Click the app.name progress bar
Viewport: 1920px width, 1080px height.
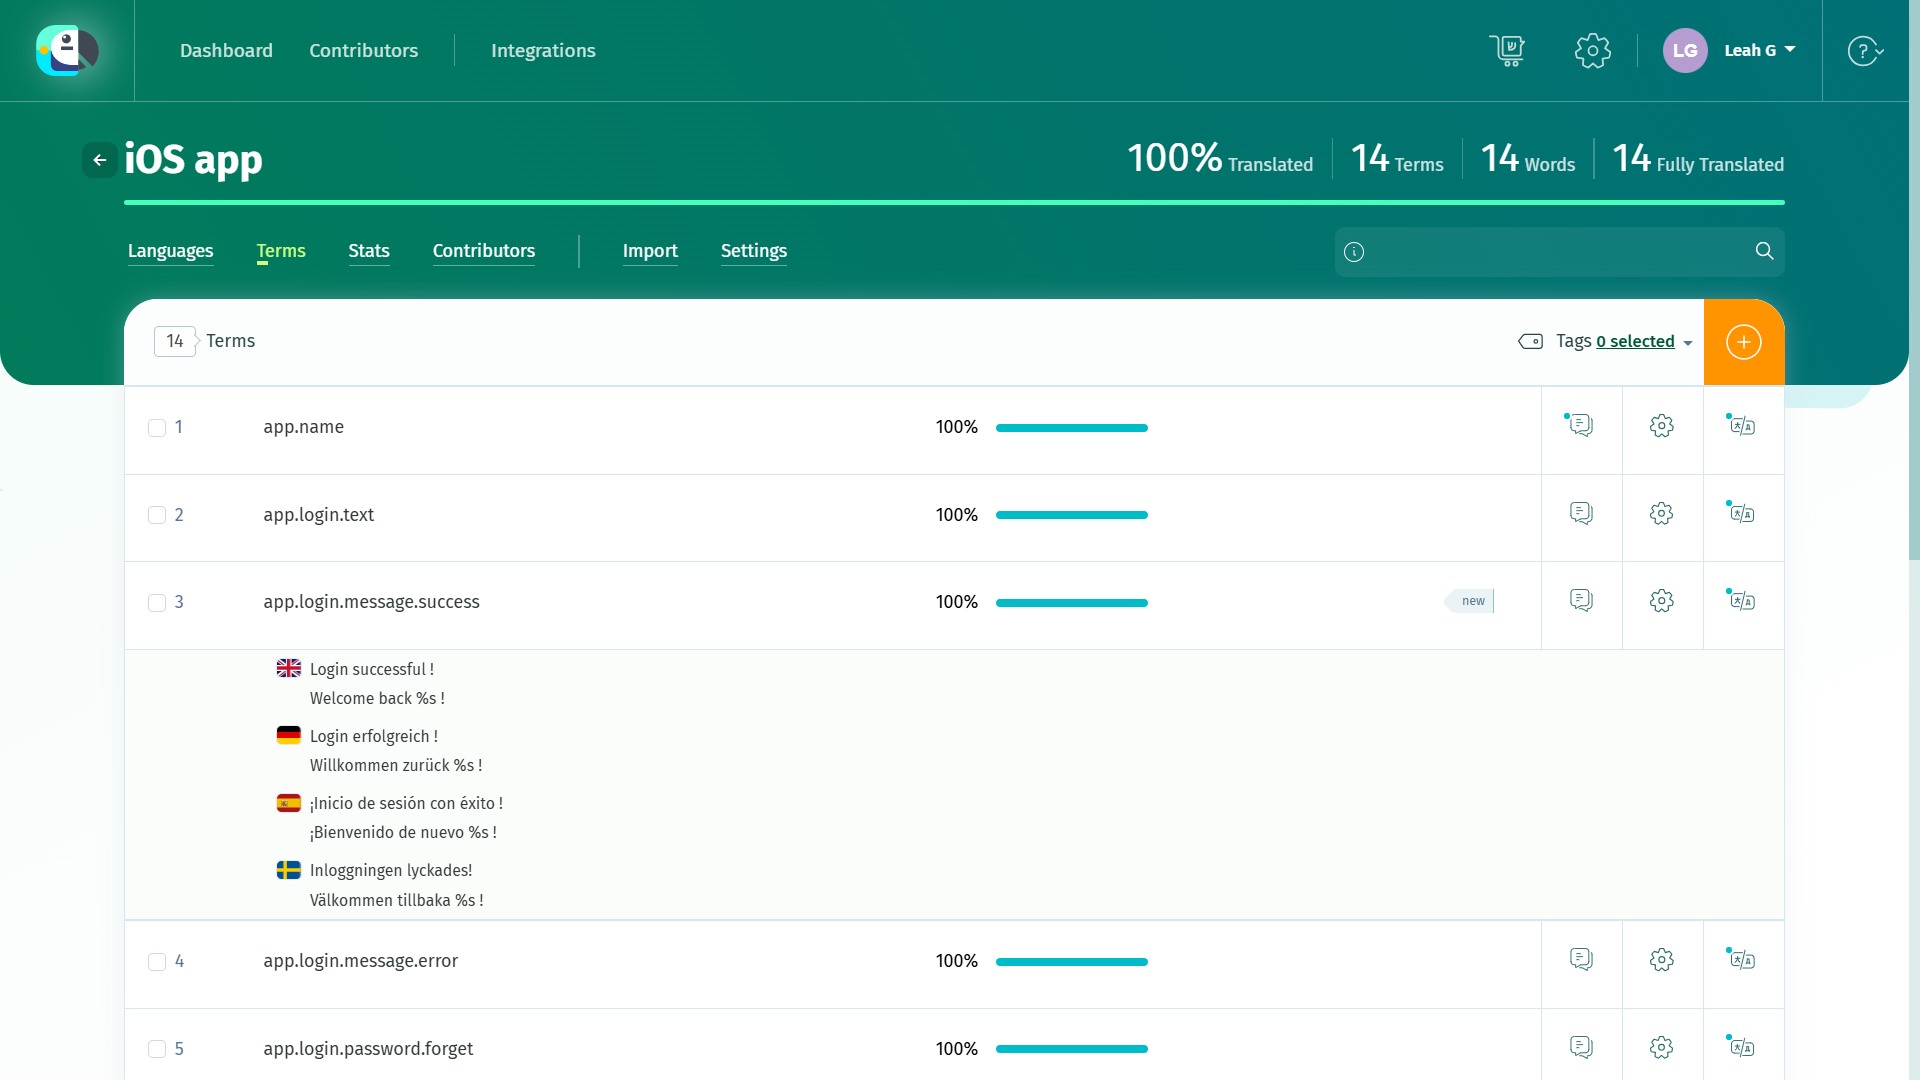[1071, 428]
